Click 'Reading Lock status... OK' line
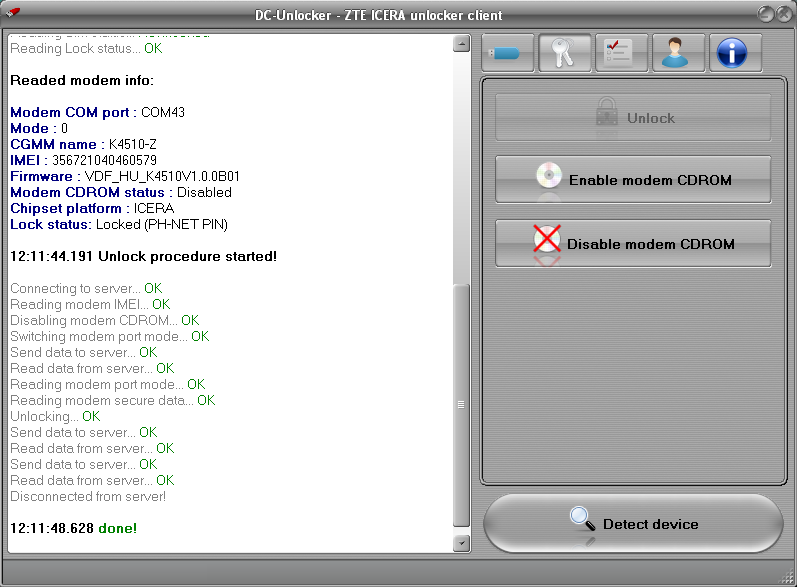Screen dimensions: 797x587 click(x=86, y=49)
